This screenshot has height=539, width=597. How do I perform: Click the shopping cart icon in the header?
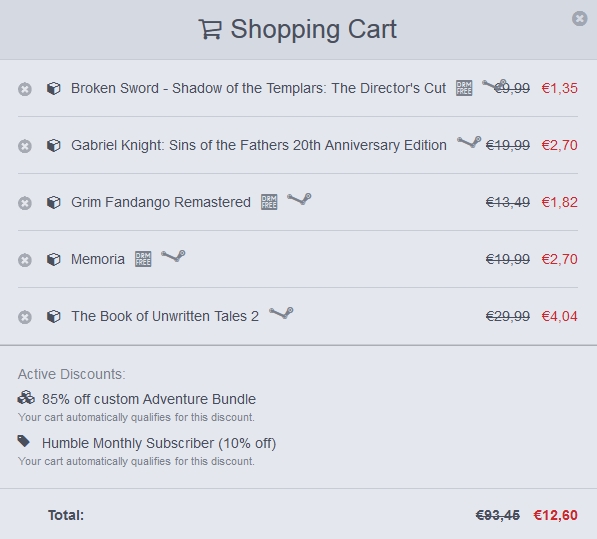(210, 29)
